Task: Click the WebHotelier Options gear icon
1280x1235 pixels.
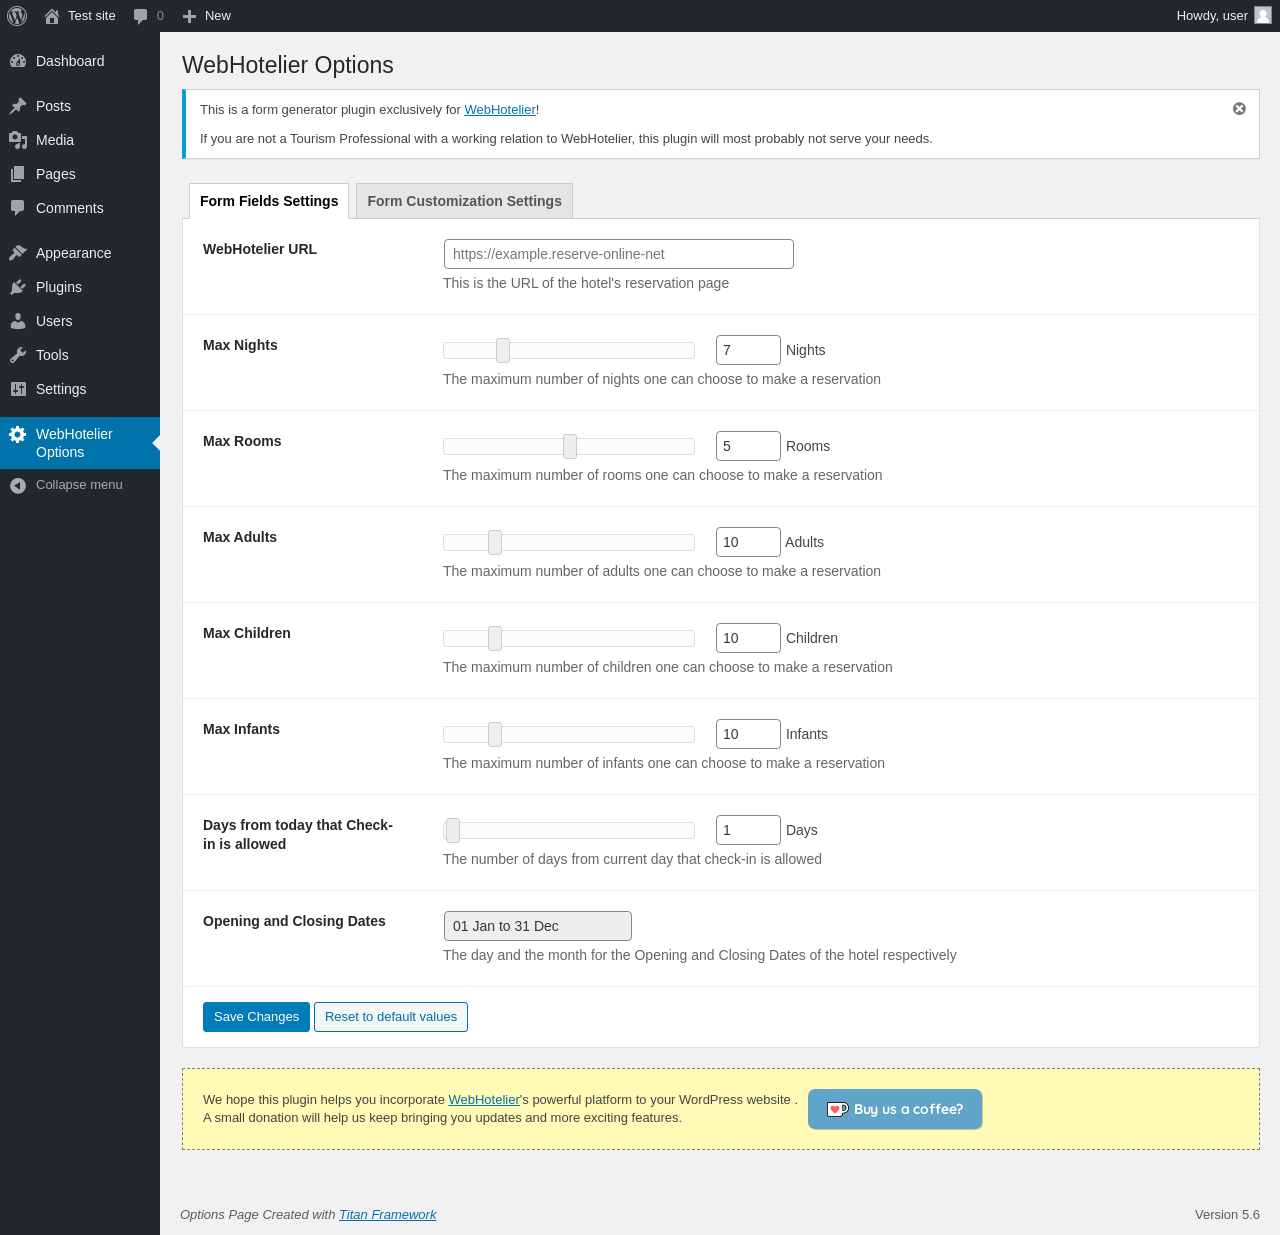Action: [18, 434]
